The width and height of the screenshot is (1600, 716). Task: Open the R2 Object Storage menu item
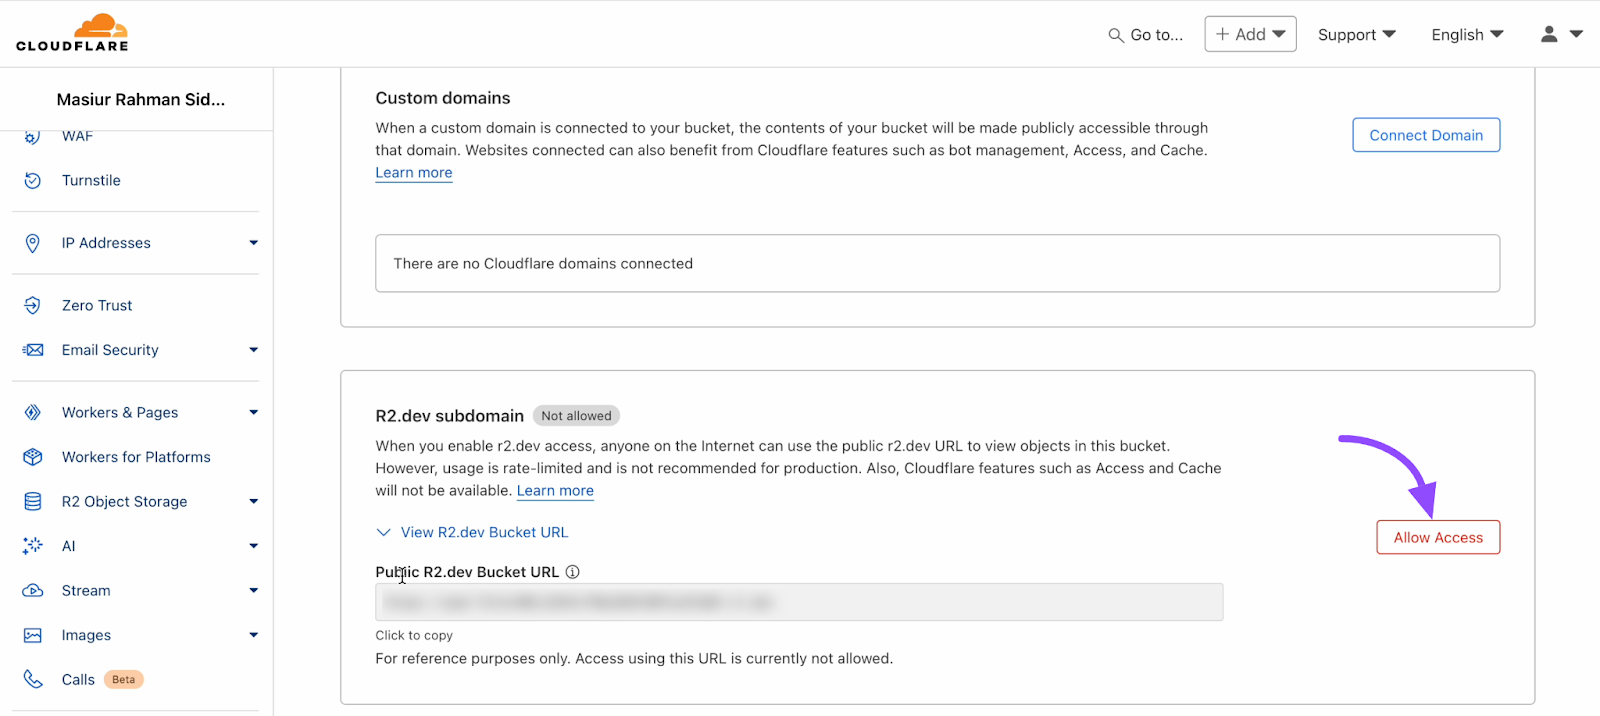125,501
